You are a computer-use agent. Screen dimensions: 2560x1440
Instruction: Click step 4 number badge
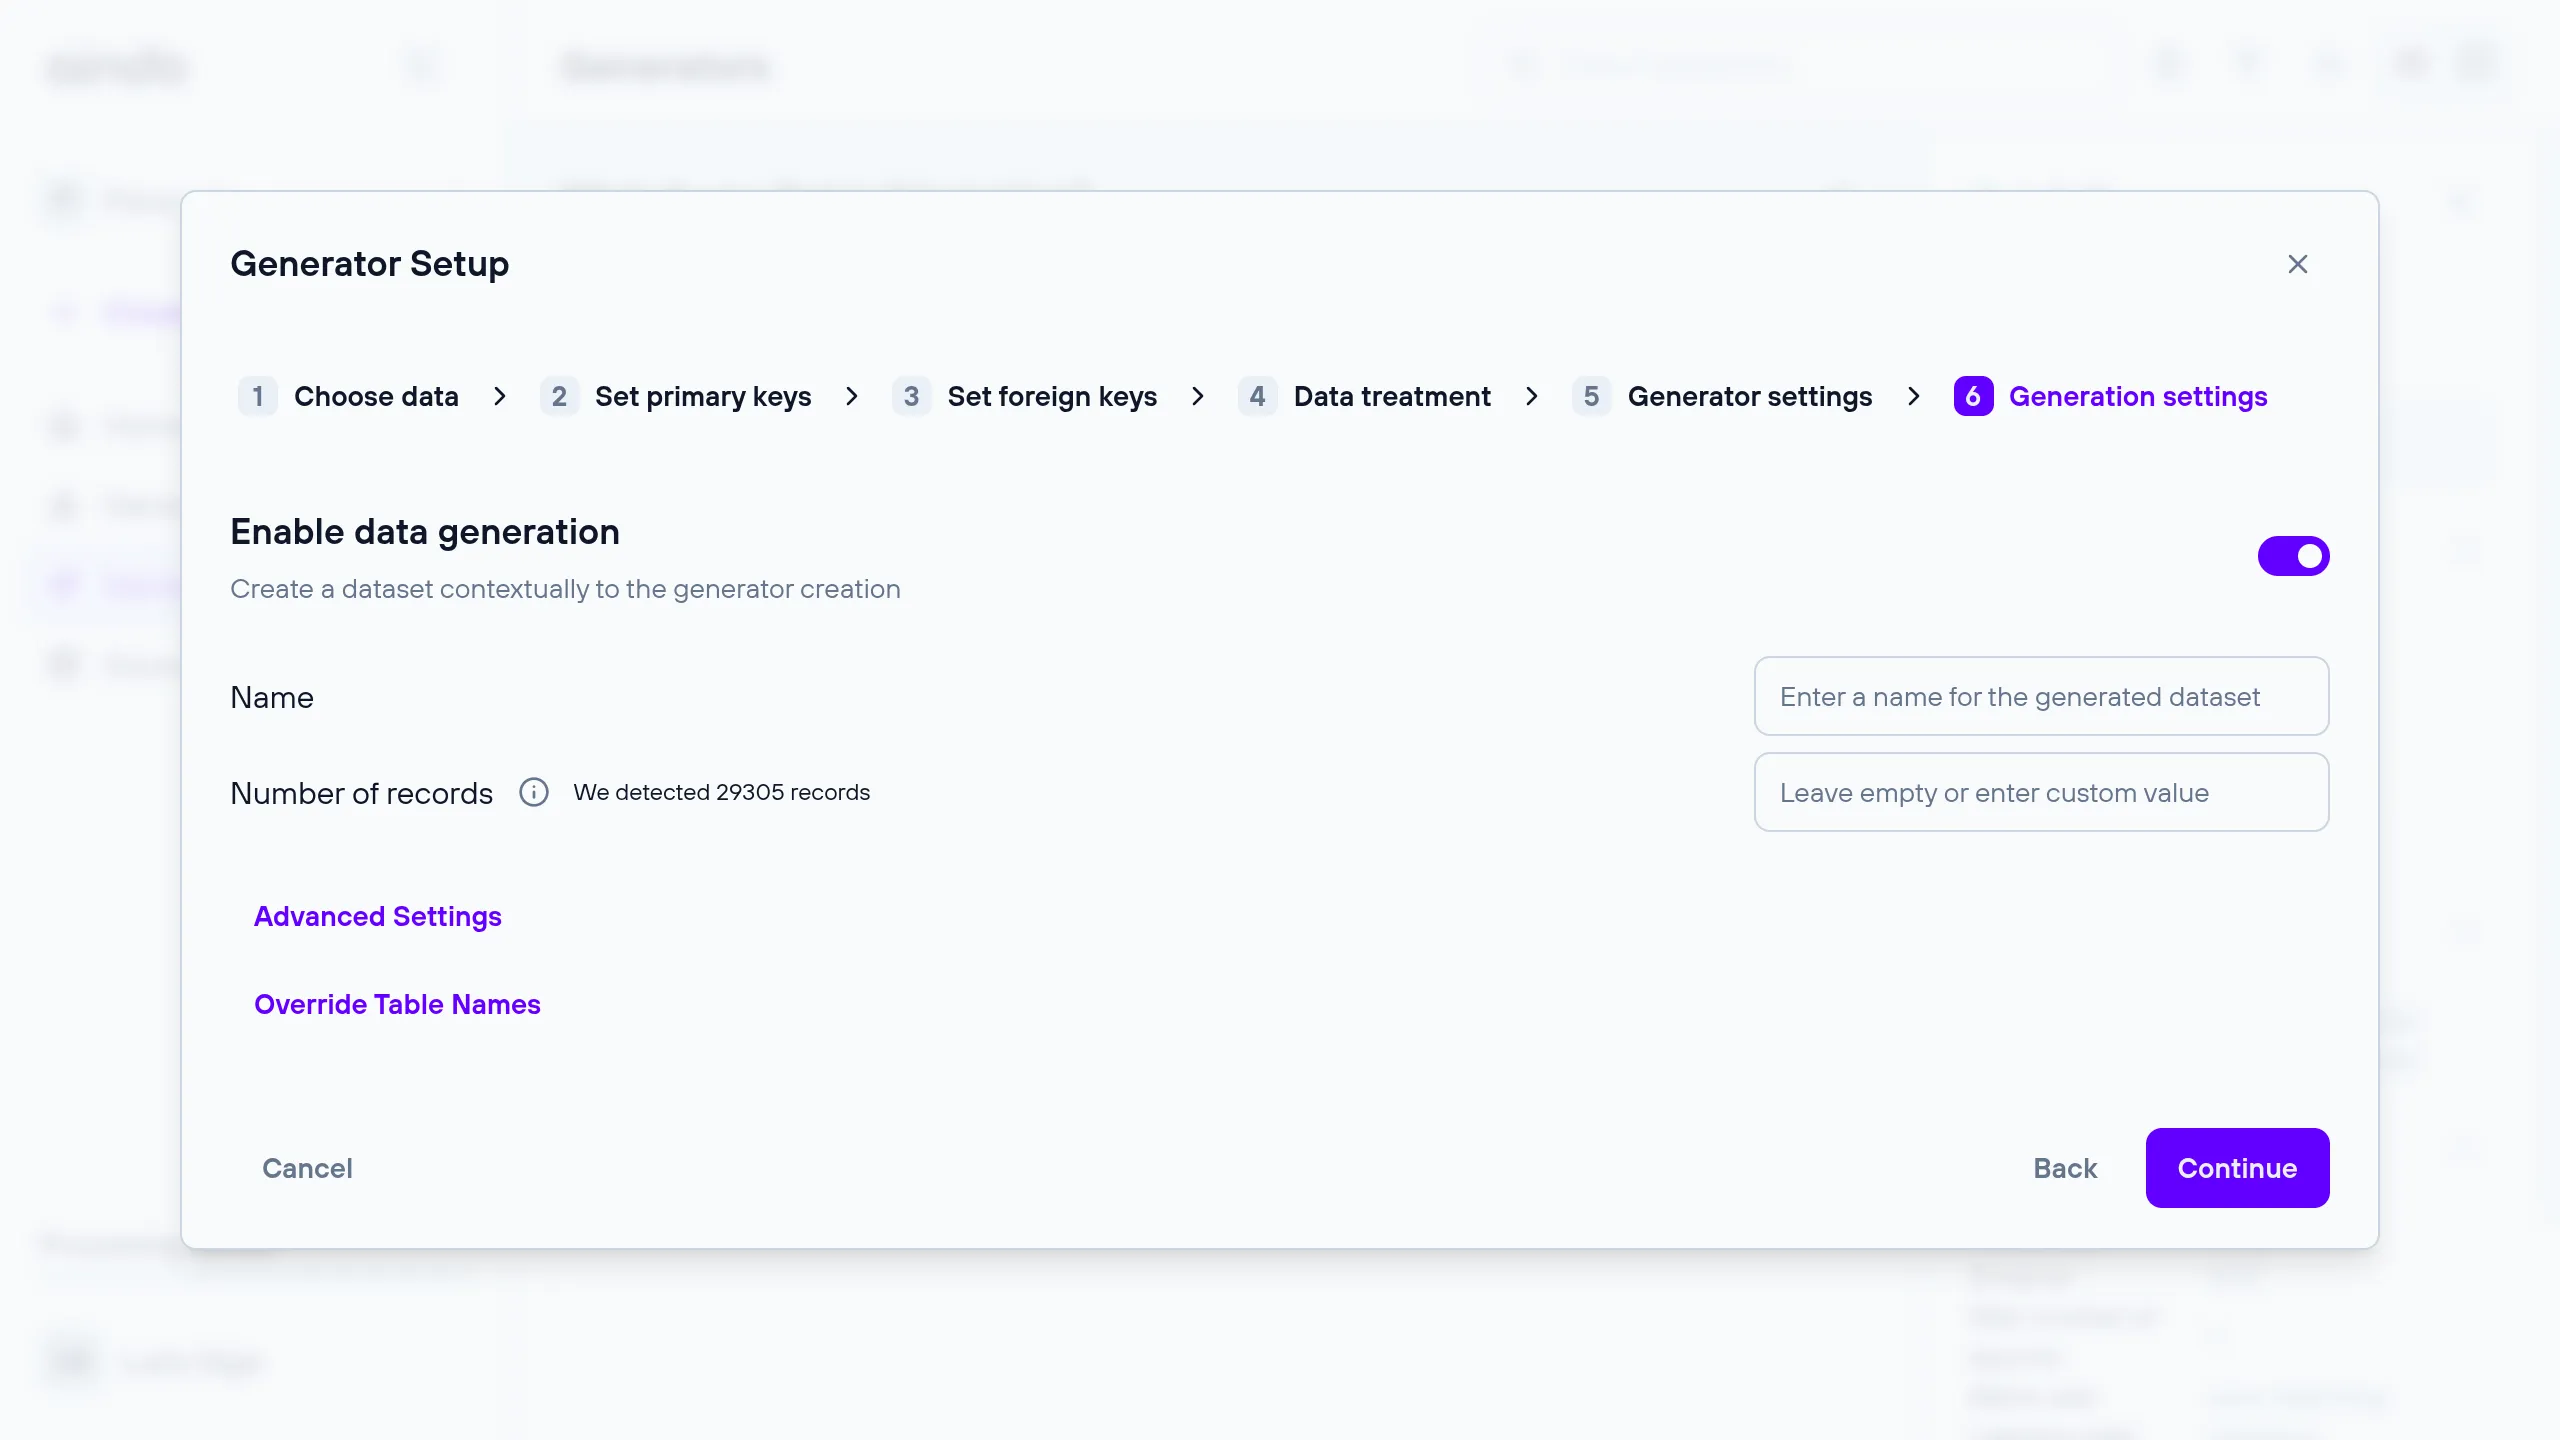pyautogui.click(x=1257, y=396)
